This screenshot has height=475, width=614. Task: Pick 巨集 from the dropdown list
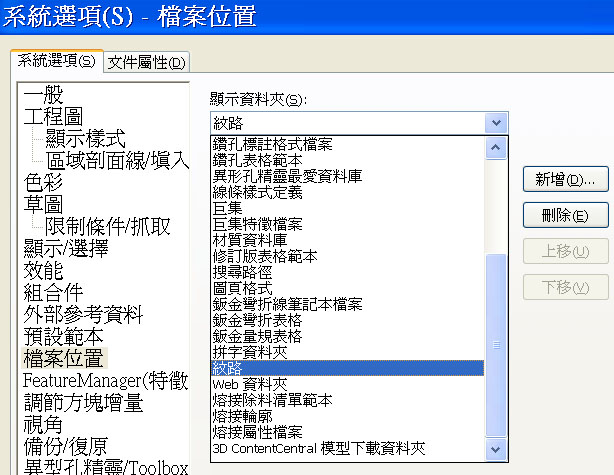pyautogui.click(x=347, y=208)
